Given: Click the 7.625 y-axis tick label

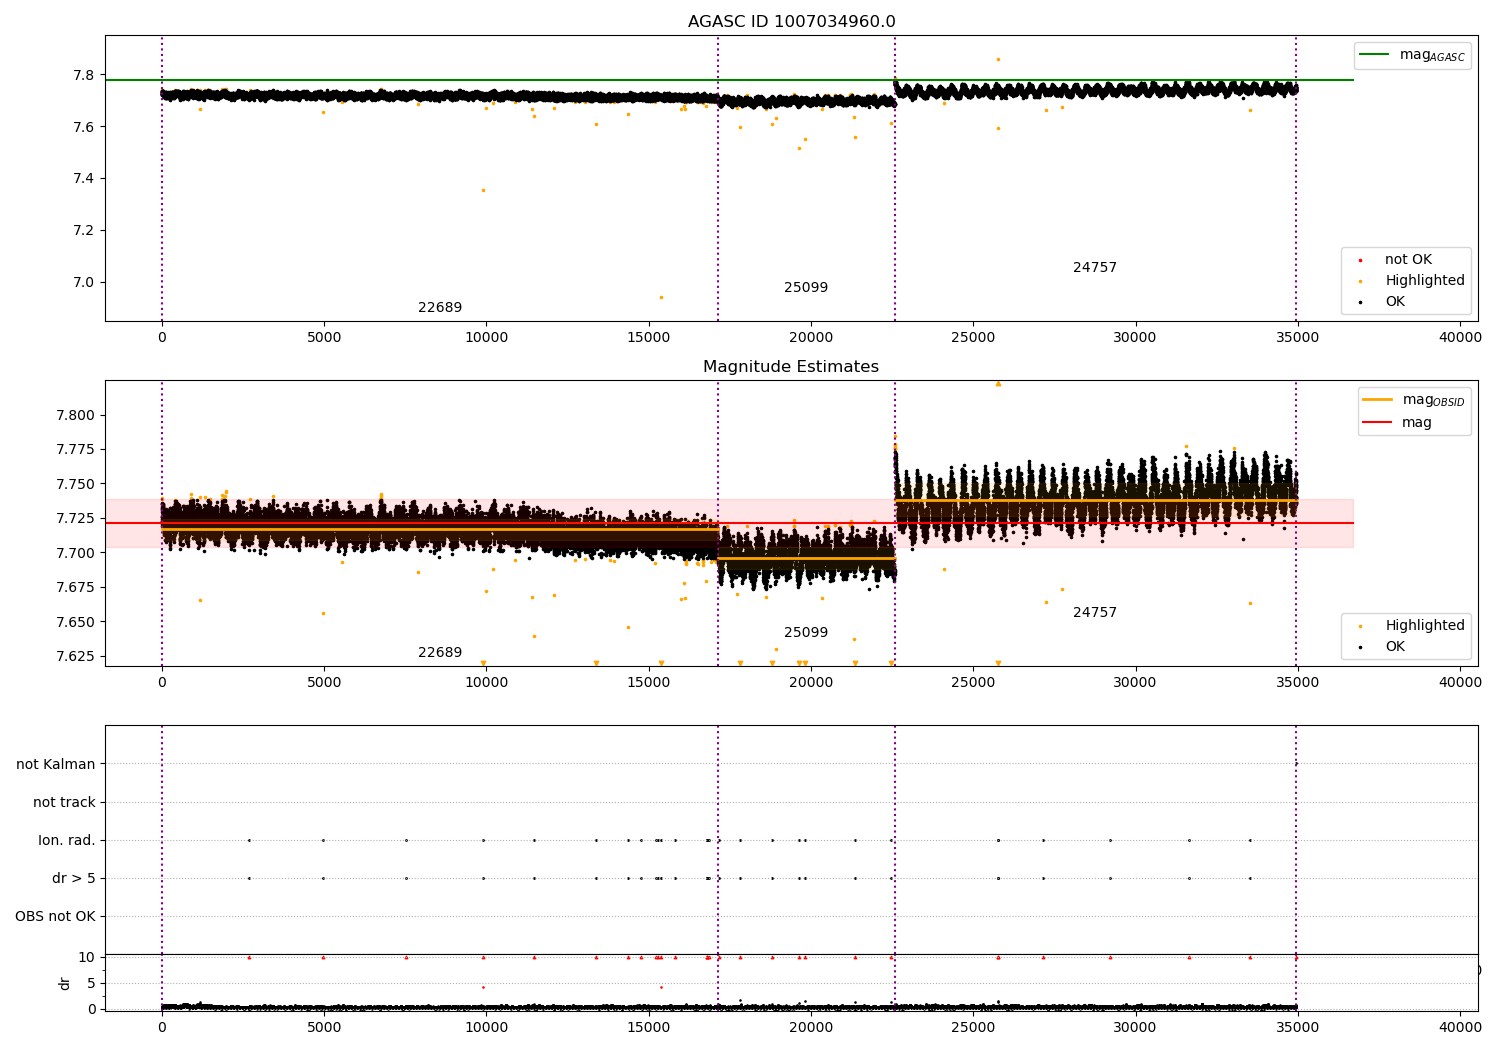Looking at the screenshot, I should click(76, 657).
